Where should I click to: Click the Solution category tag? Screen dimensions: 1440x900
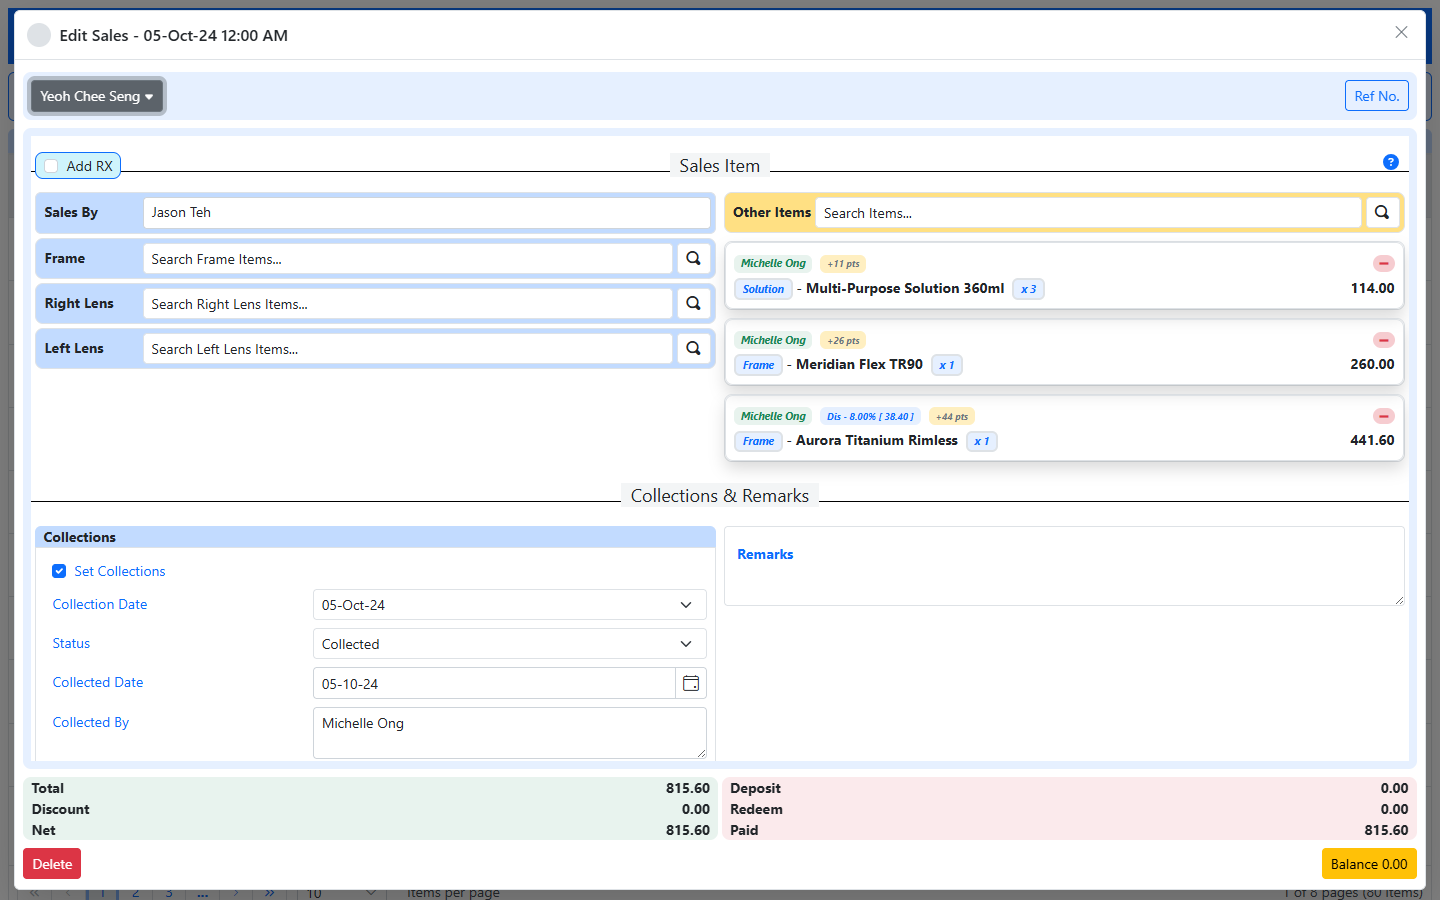pos(763,289)
